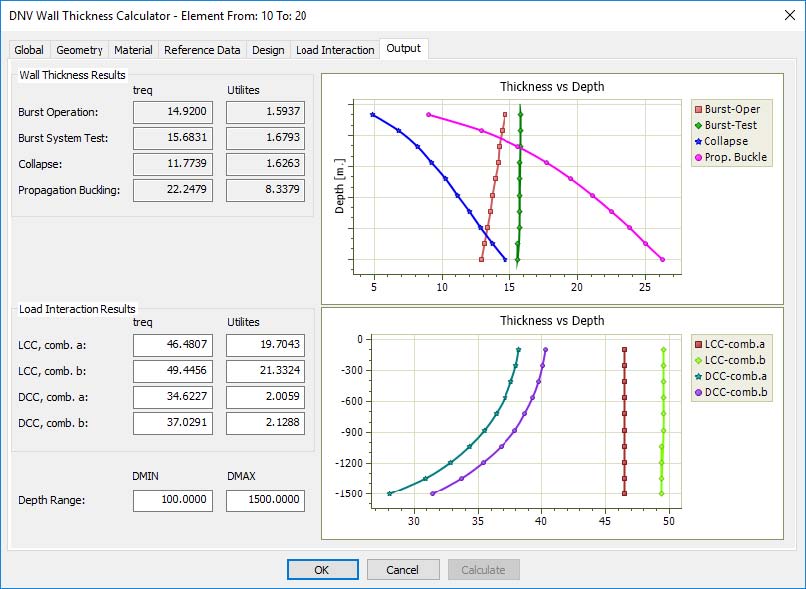Image resolution: width=806 pixels, height=589 pixels.
Task: Click the Burst-Oper legend marker
Action: click(x=698, y=109)
